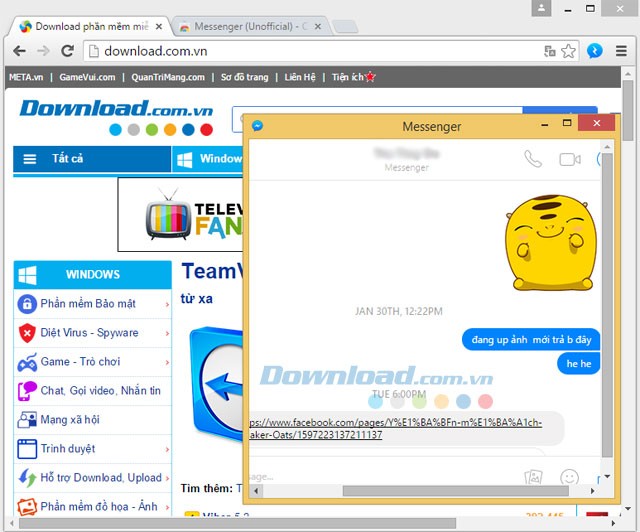640x532 pixels.
Task: Click the Chrome user profile button
Action: pyautogui.click(x=541, y=8)
